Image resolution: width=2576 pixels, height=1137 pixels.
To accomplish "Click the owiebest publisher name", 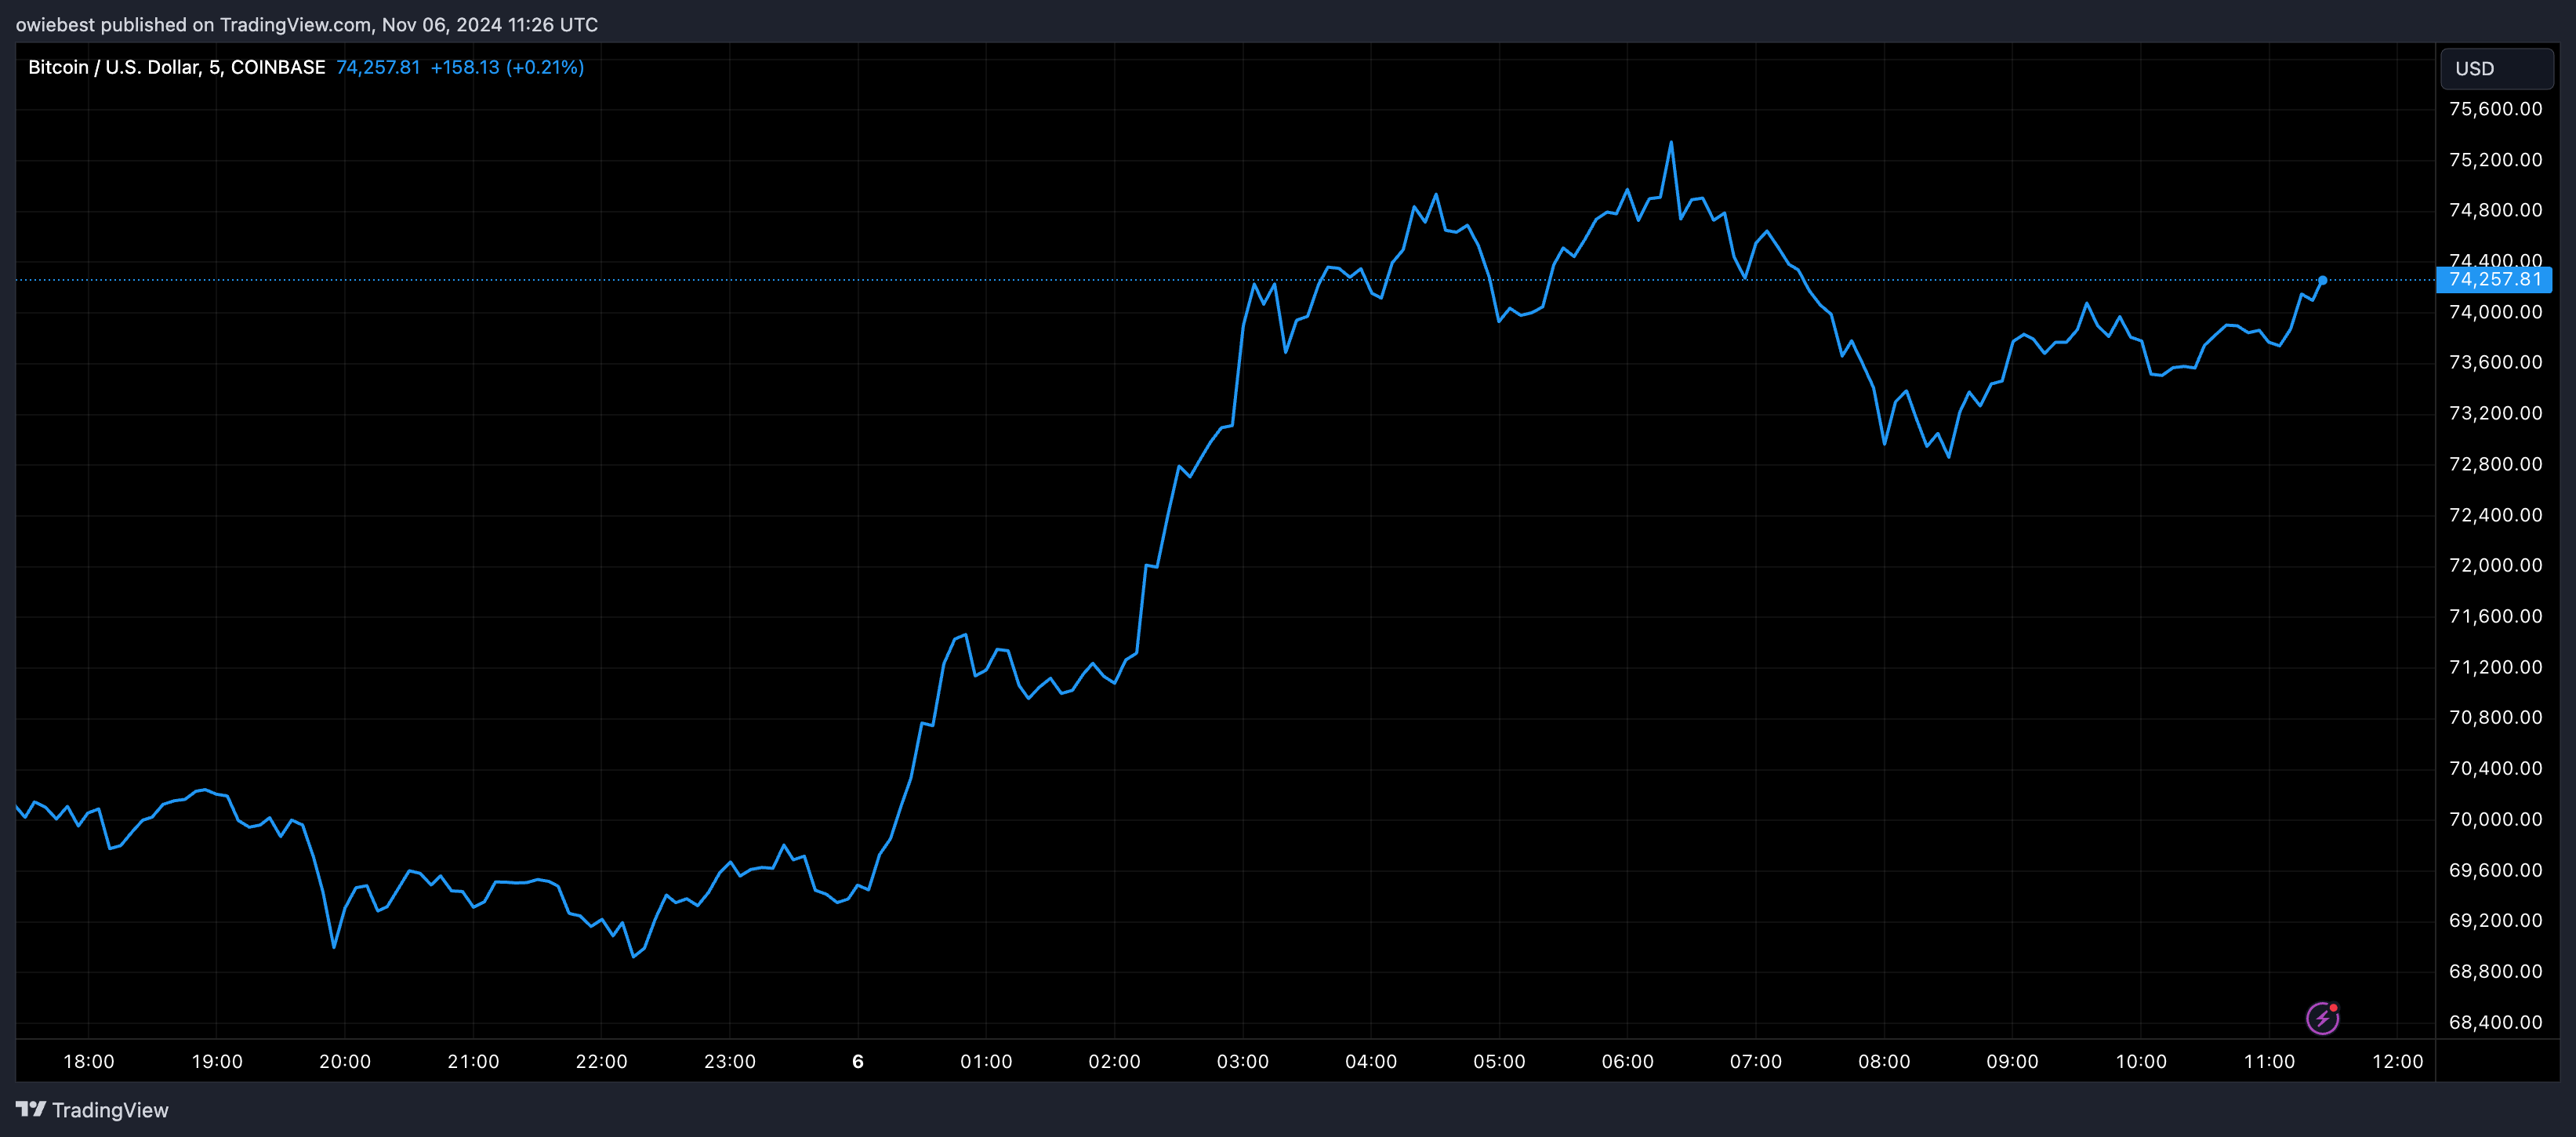I will point(56,24).
